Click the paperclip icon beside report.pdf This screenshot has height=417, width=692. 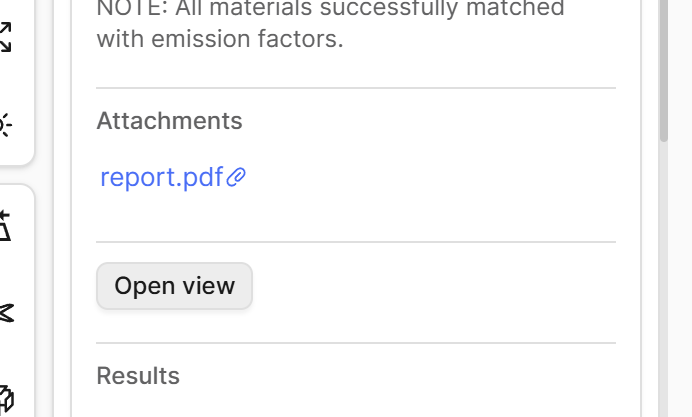point(236,177)
